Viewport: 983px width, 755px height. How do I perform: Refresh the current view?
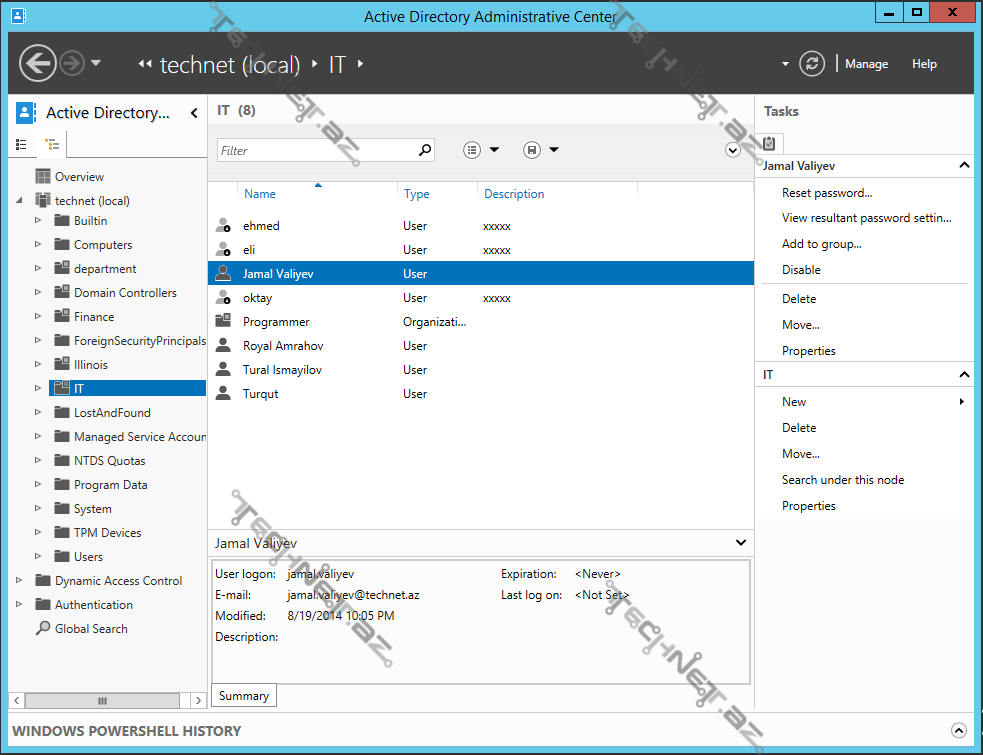click(x=812, y=63)
